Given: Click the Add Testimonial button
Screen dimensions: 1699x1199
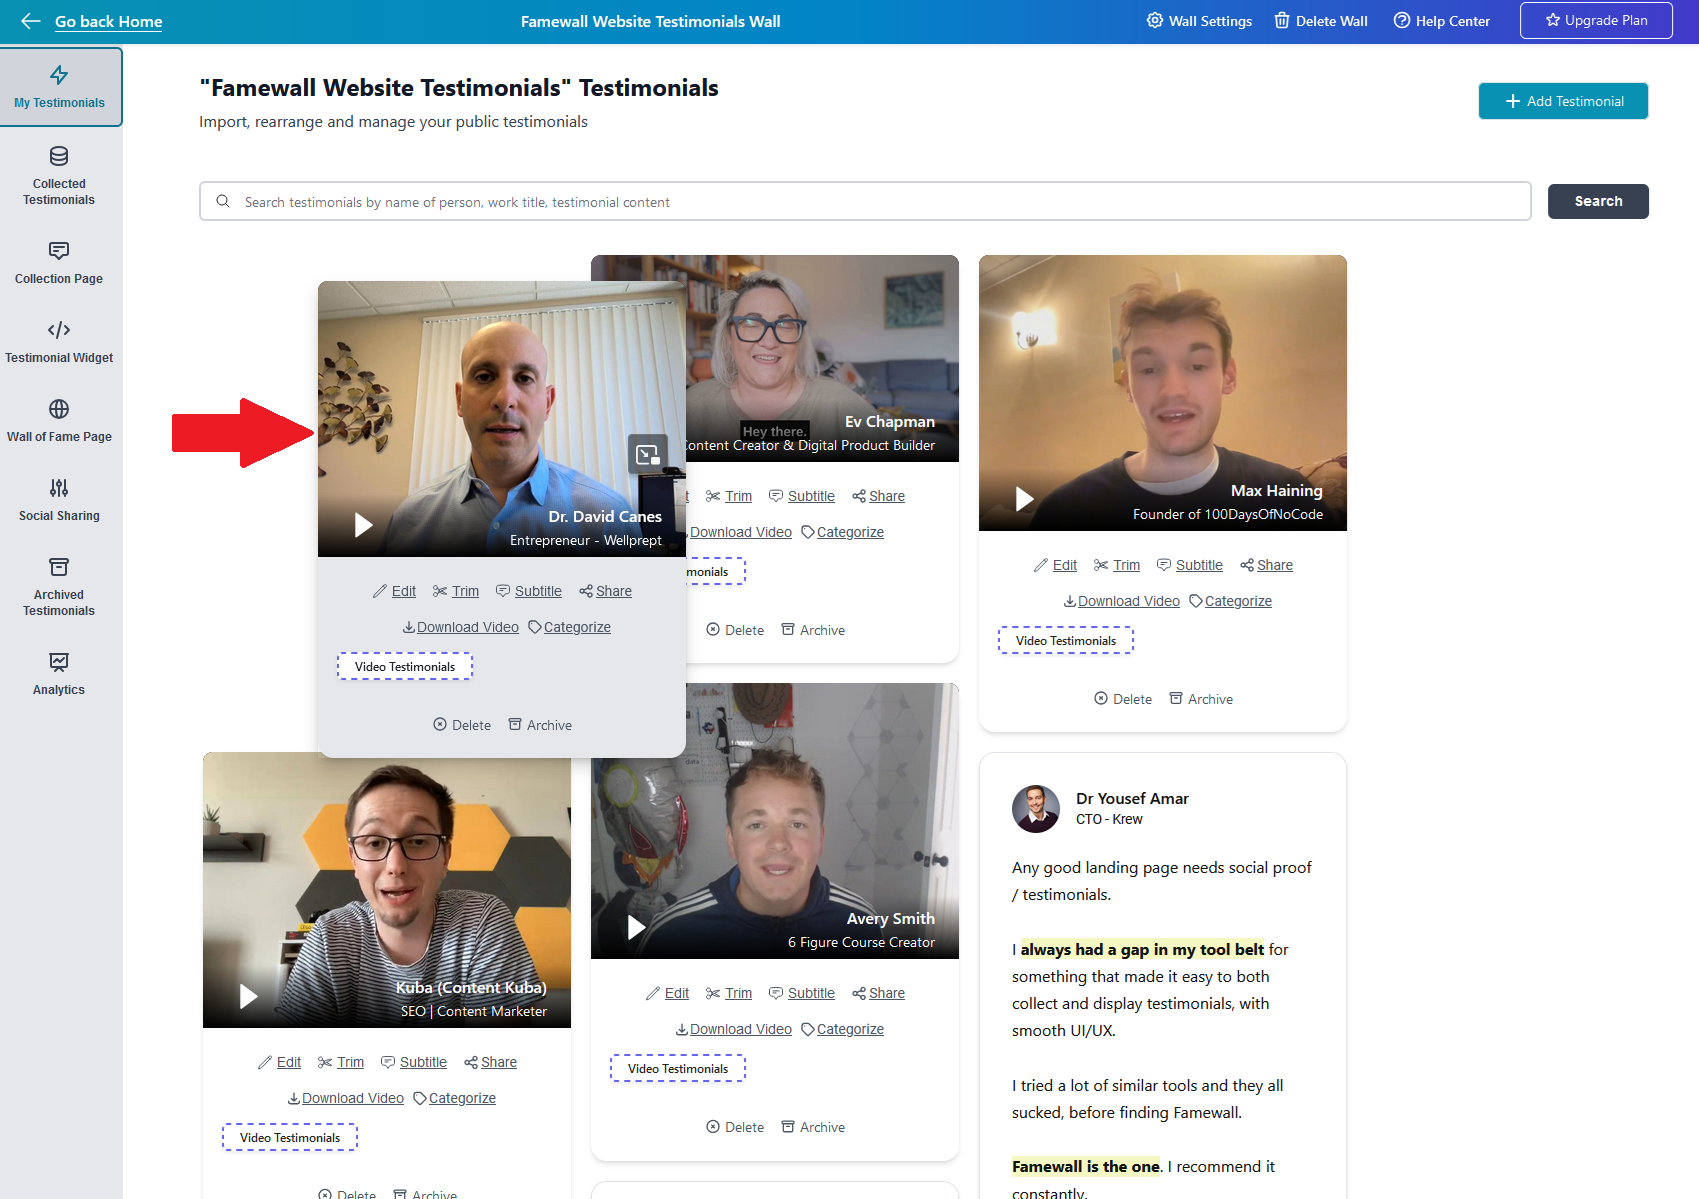Looking at the screenshot, I should [x=1563, y=101].
